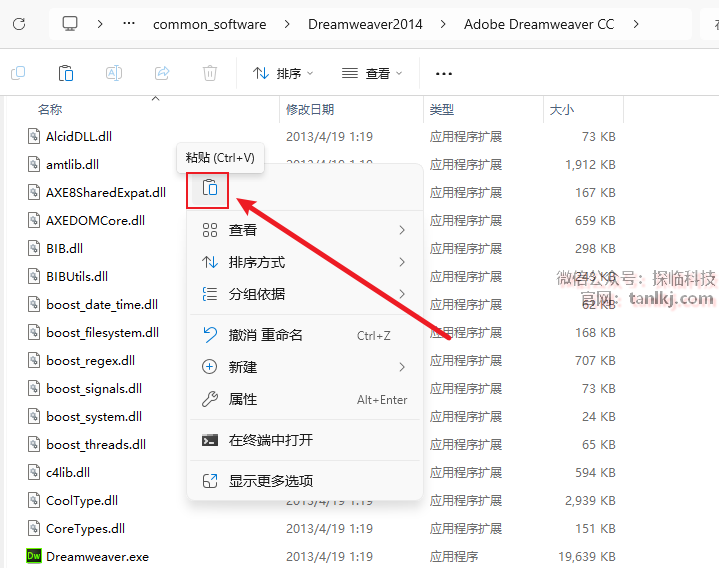Image resolution: width=719 pixels, height=568 pixels.
Task: Click the Rename toolbar icon
Action: 114,73
